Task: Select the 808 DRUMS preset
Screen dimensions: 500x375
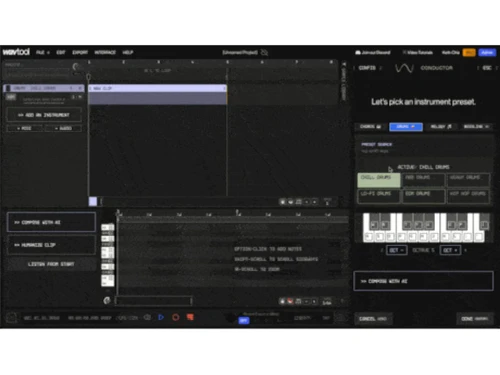Action: [424, 180]
